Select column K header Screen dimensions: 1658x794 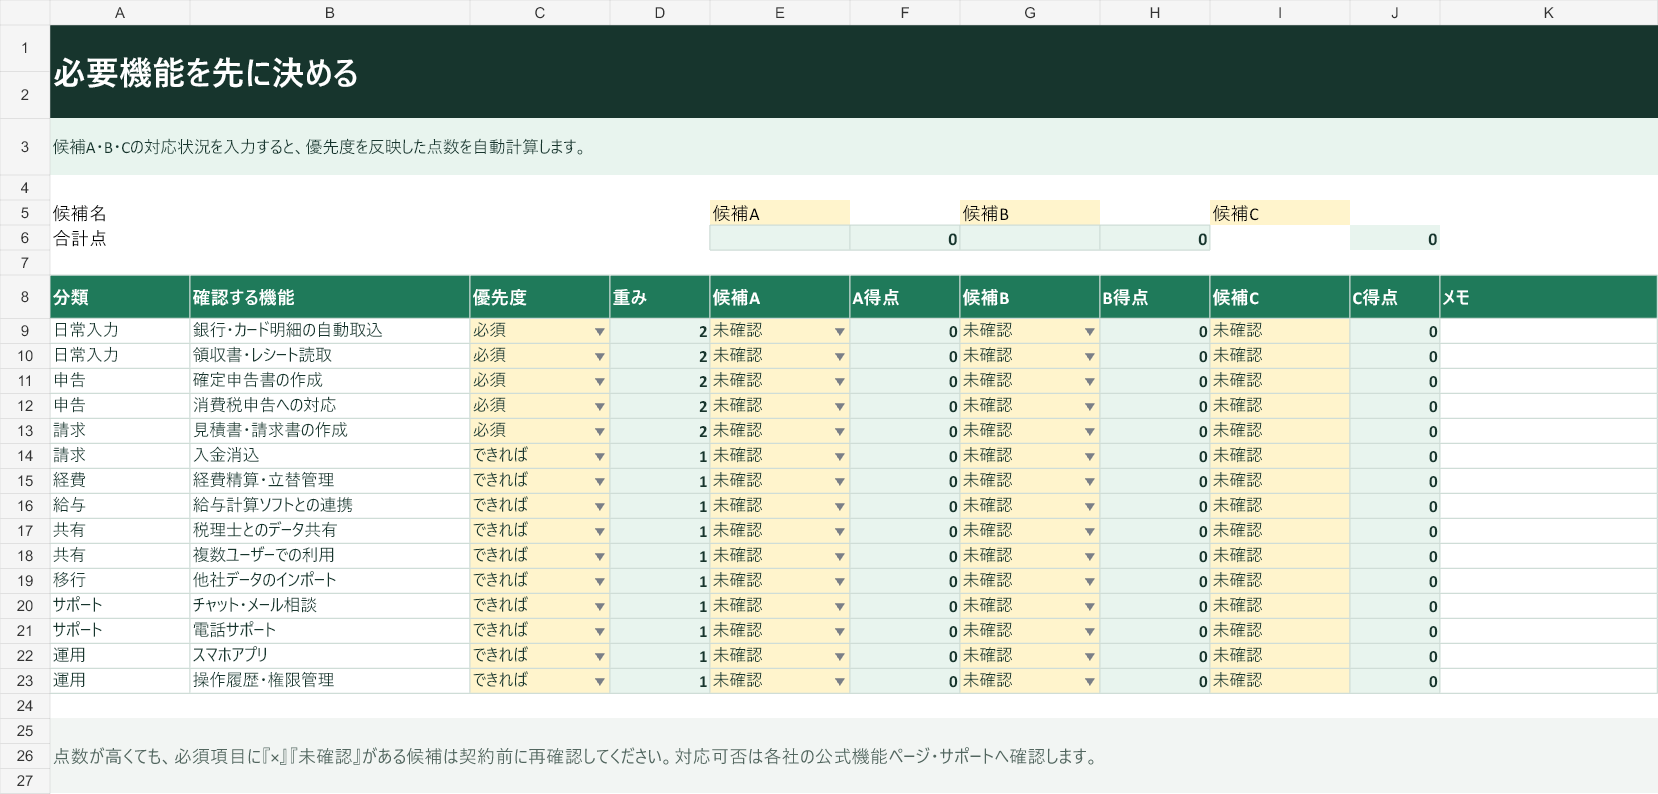point(1548,13)
